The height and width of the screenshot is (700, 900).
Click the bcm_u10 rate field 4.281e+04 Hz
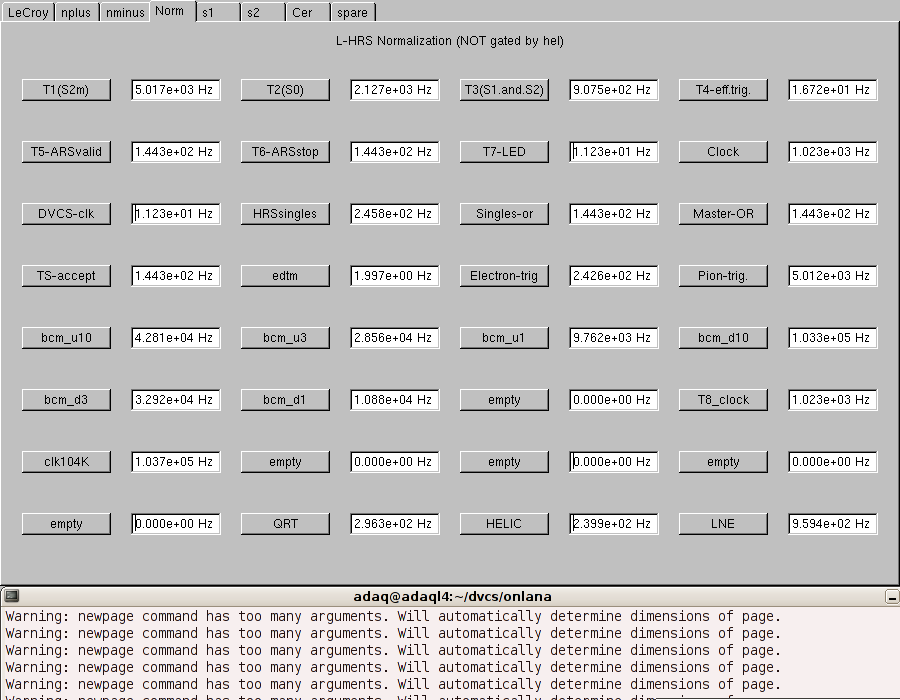coord(176,338)
